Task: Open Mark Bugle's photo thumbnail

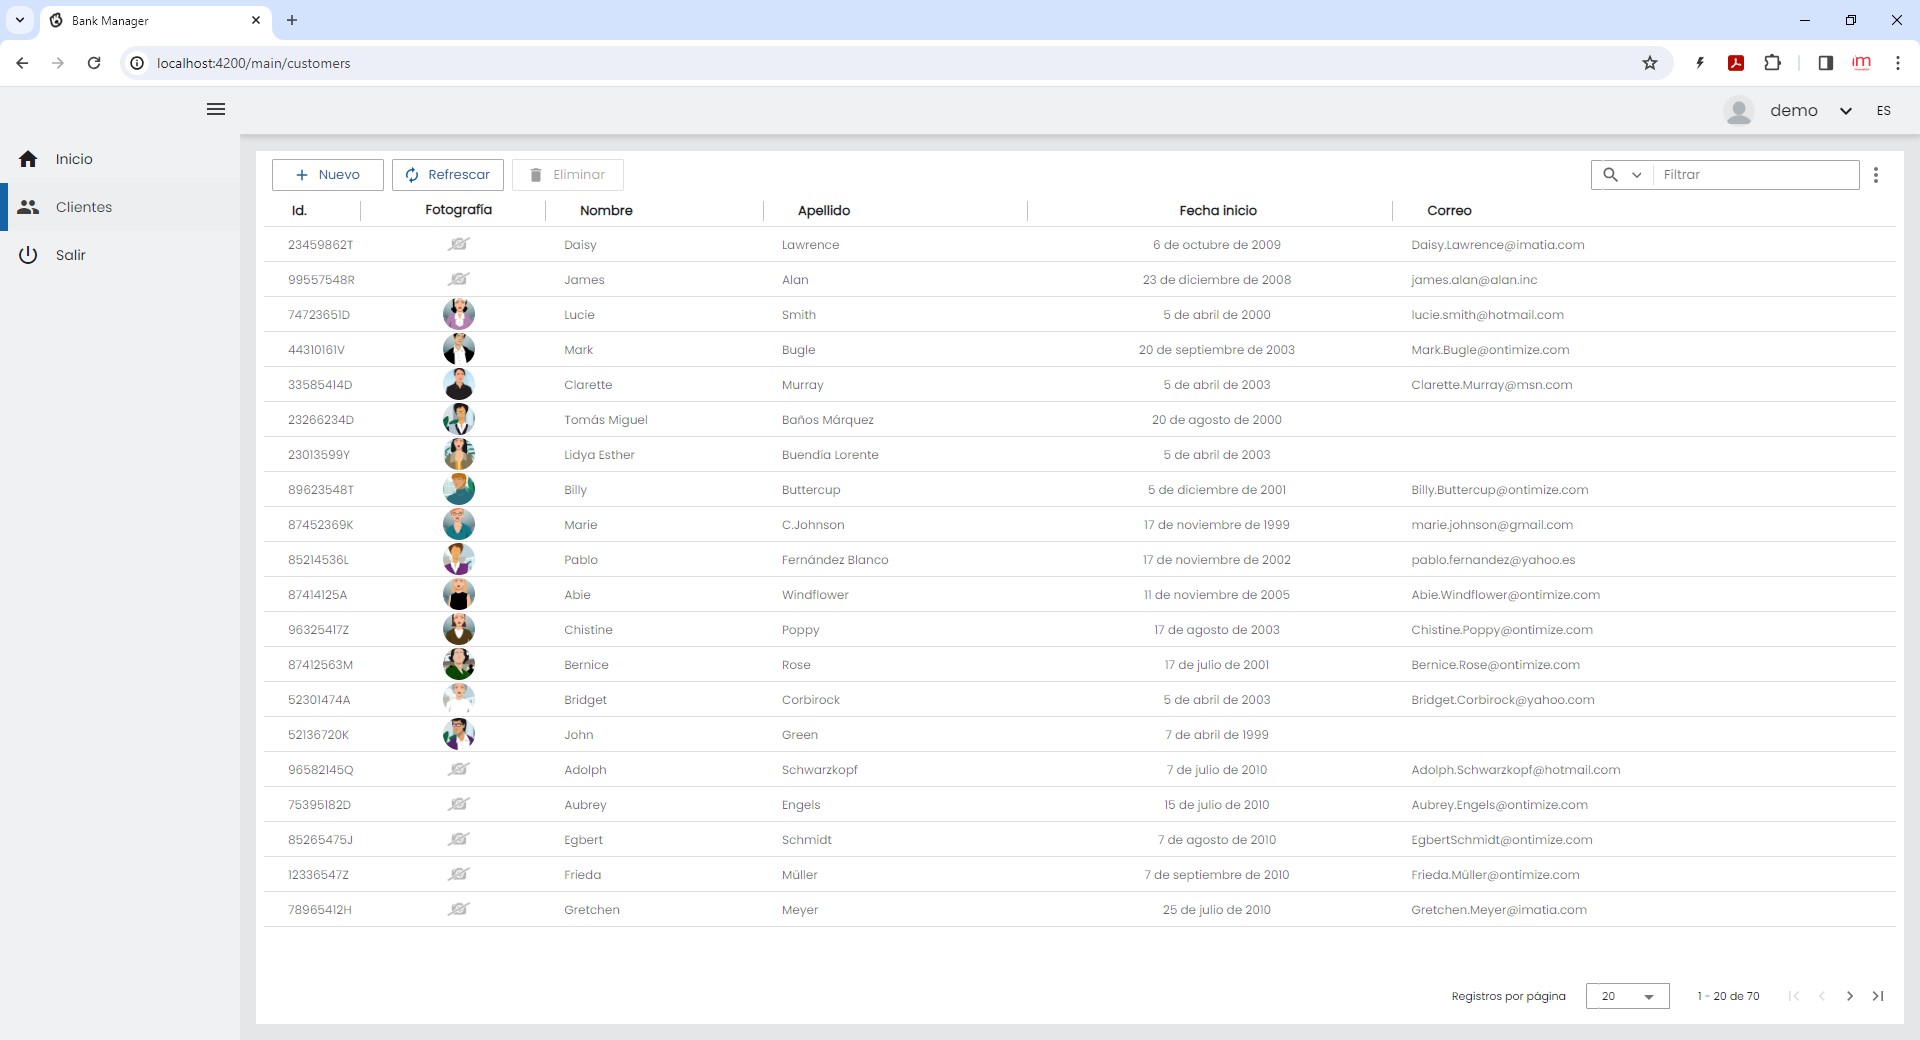Action: pyautogui.click(x=459, y=349)
